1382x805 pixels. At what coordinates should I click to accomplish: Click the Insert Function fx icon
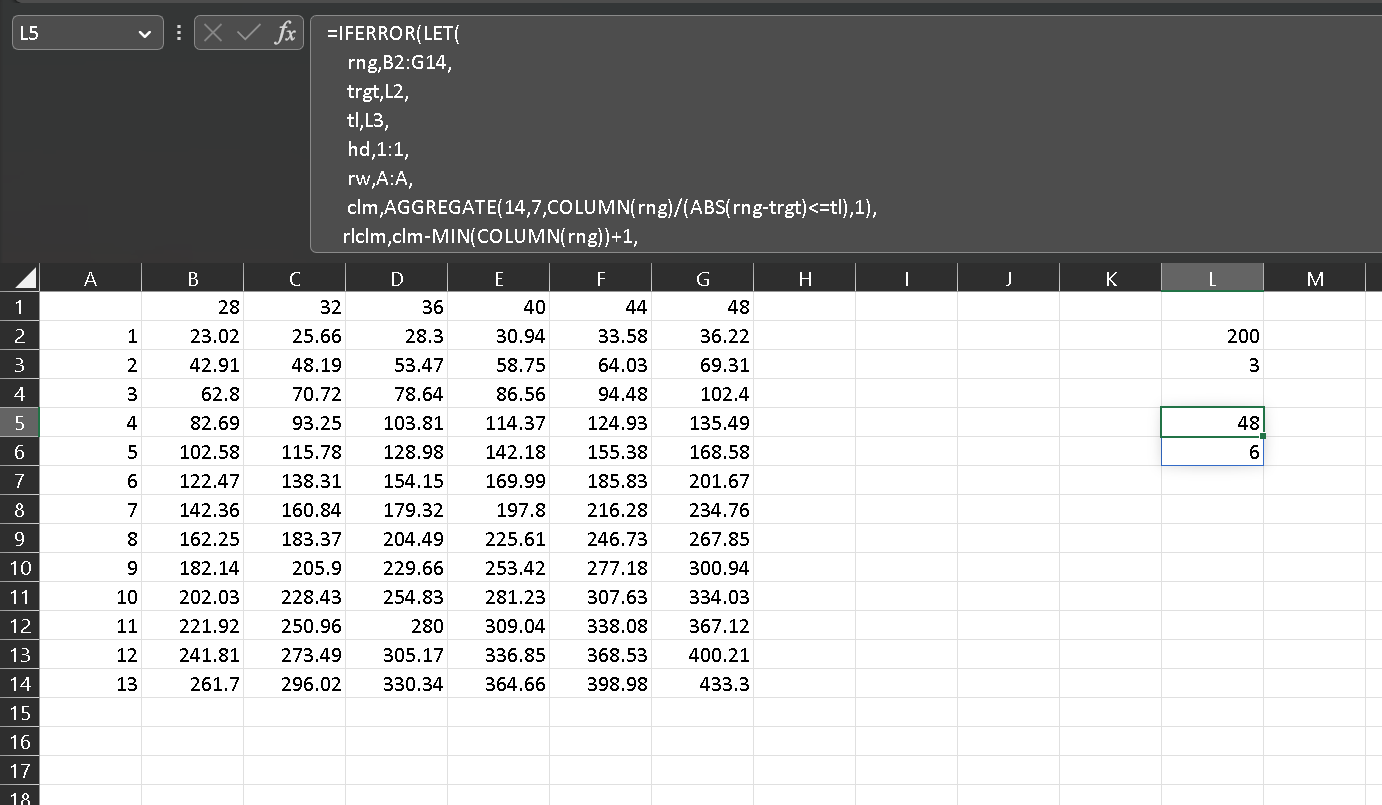point(285,31)
